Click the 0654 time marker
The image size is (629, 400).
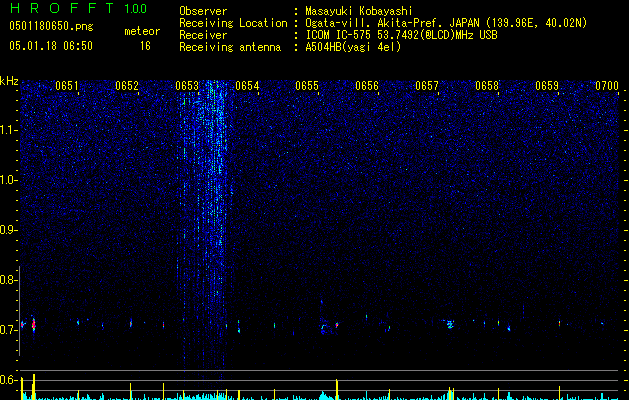coord(247,86)
